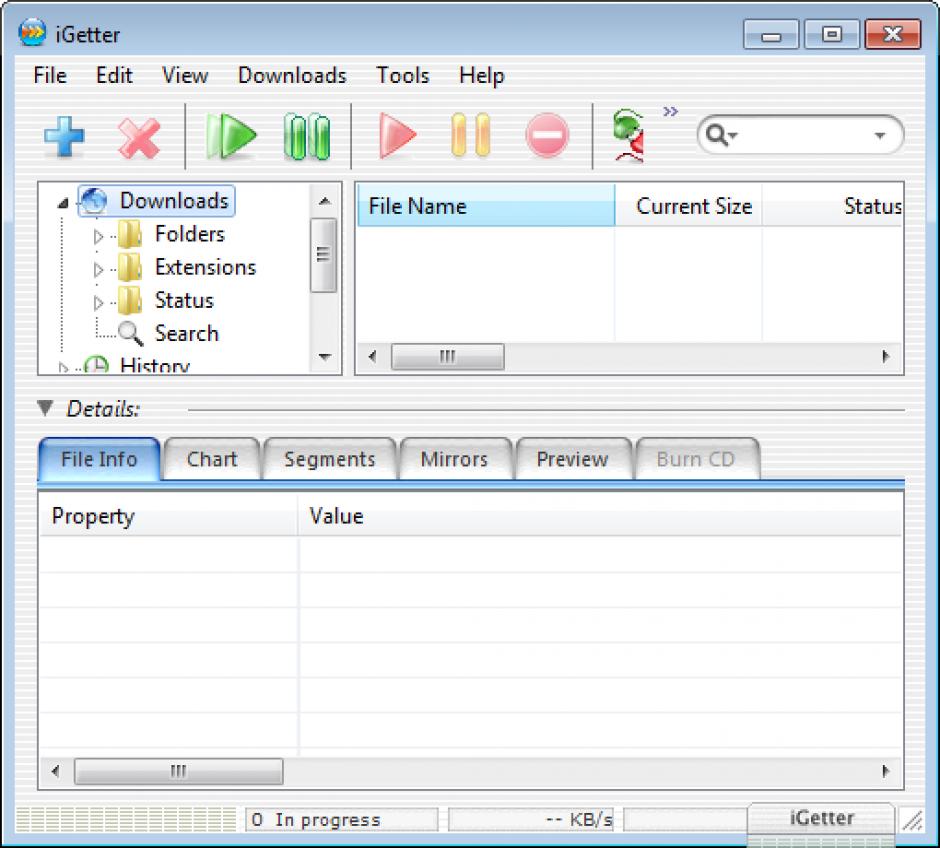
Task: Open the Edit menu
Action: tap(114, 76)
